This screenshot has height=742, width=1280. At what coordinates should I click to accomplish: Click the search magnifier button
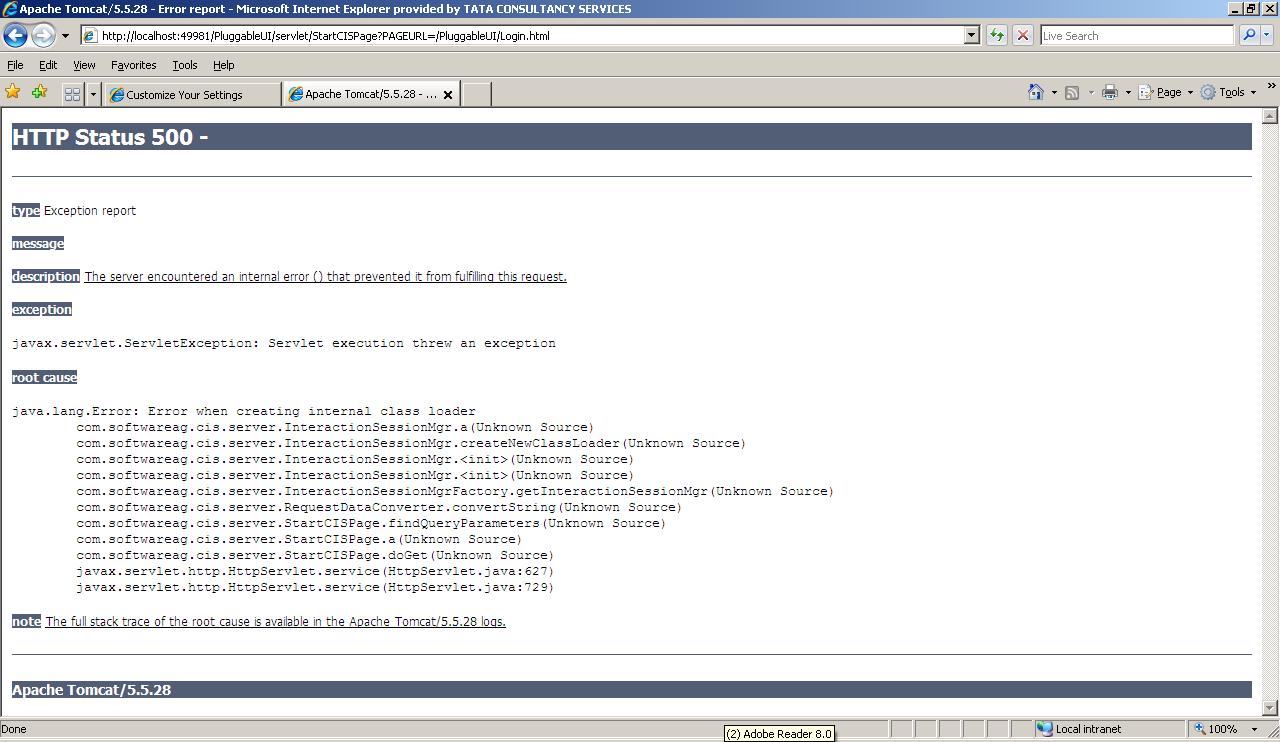click(x=1248, y=35)
